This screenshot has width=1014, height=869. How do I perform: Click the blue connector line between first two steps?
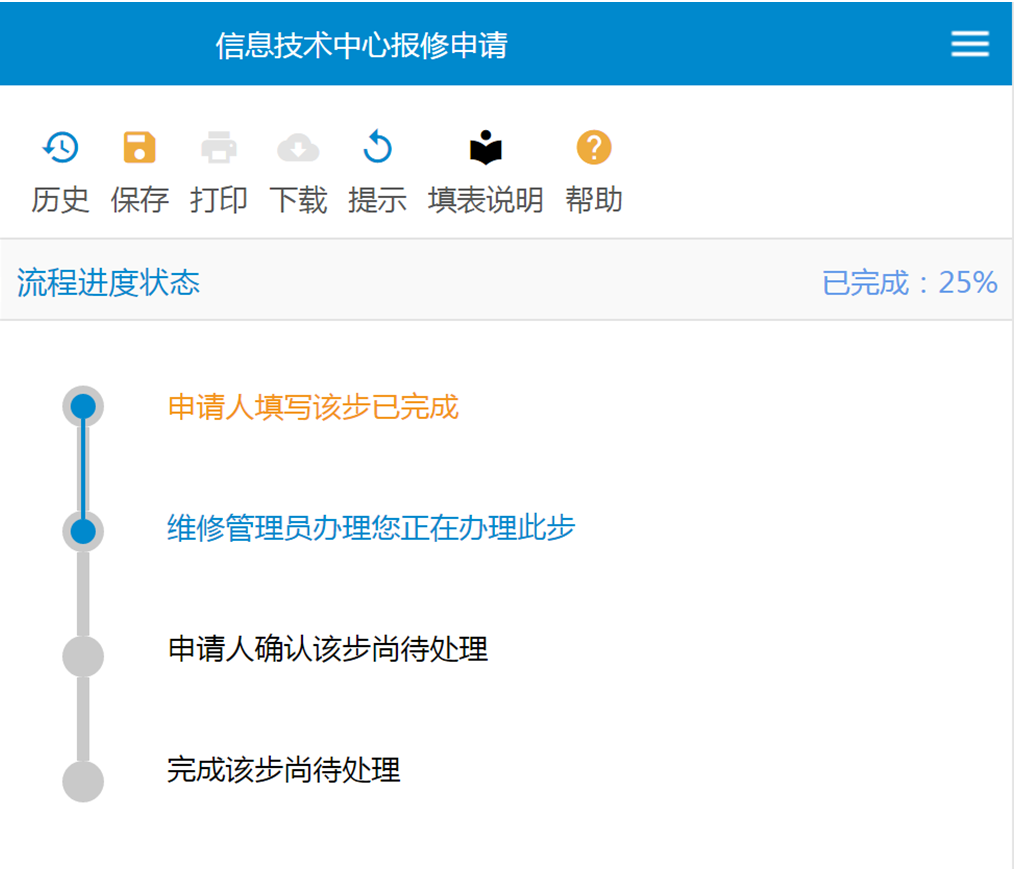(x=83, y=468)
